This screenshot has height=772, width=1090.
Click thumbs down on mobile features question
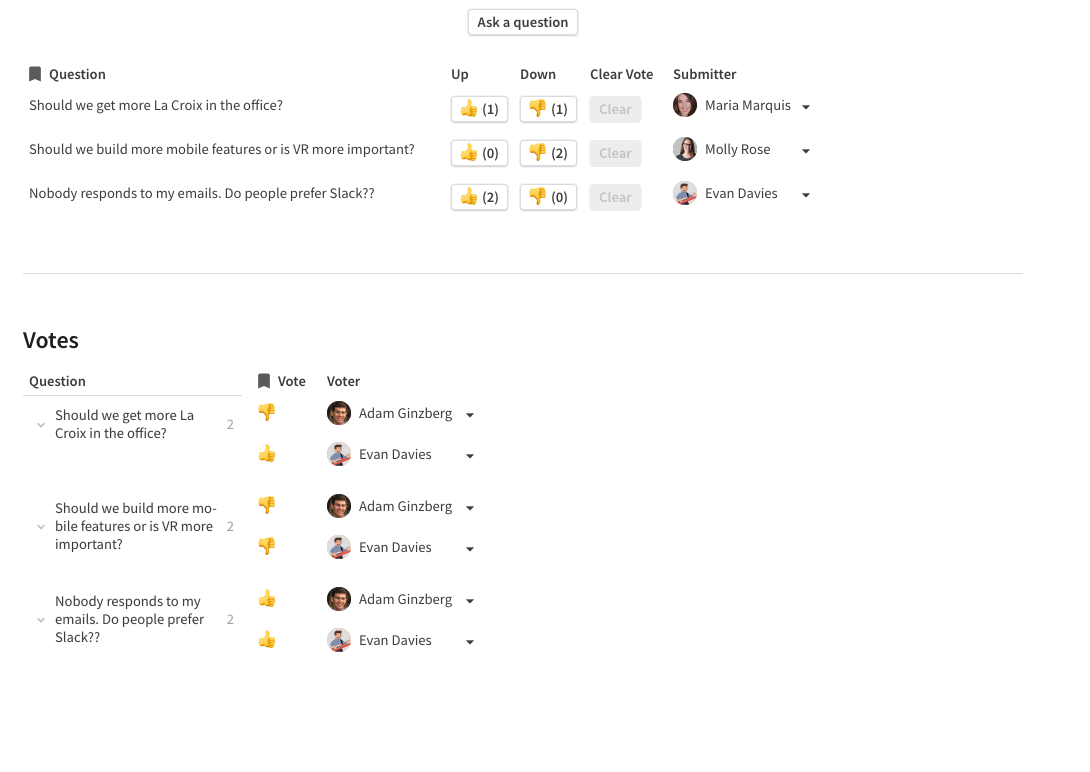(548, 153)
